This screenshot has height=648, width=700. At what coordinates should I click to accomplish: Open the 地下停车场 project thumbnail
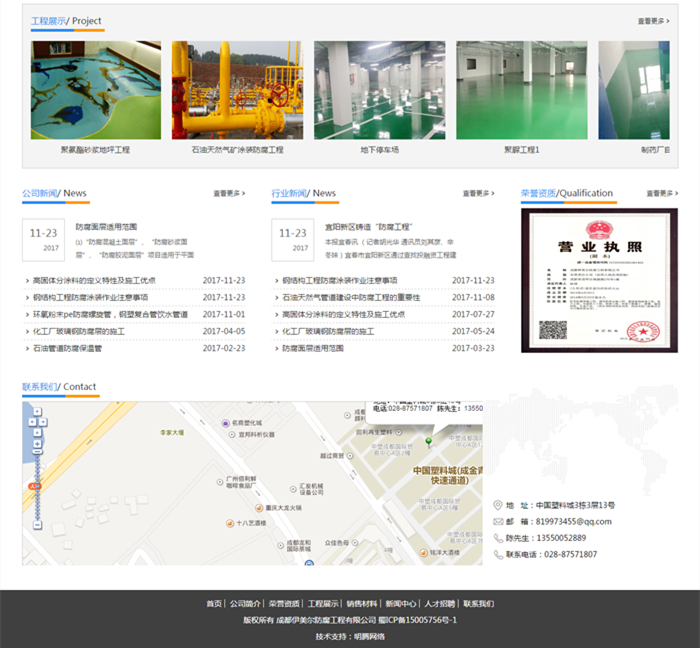379,90
